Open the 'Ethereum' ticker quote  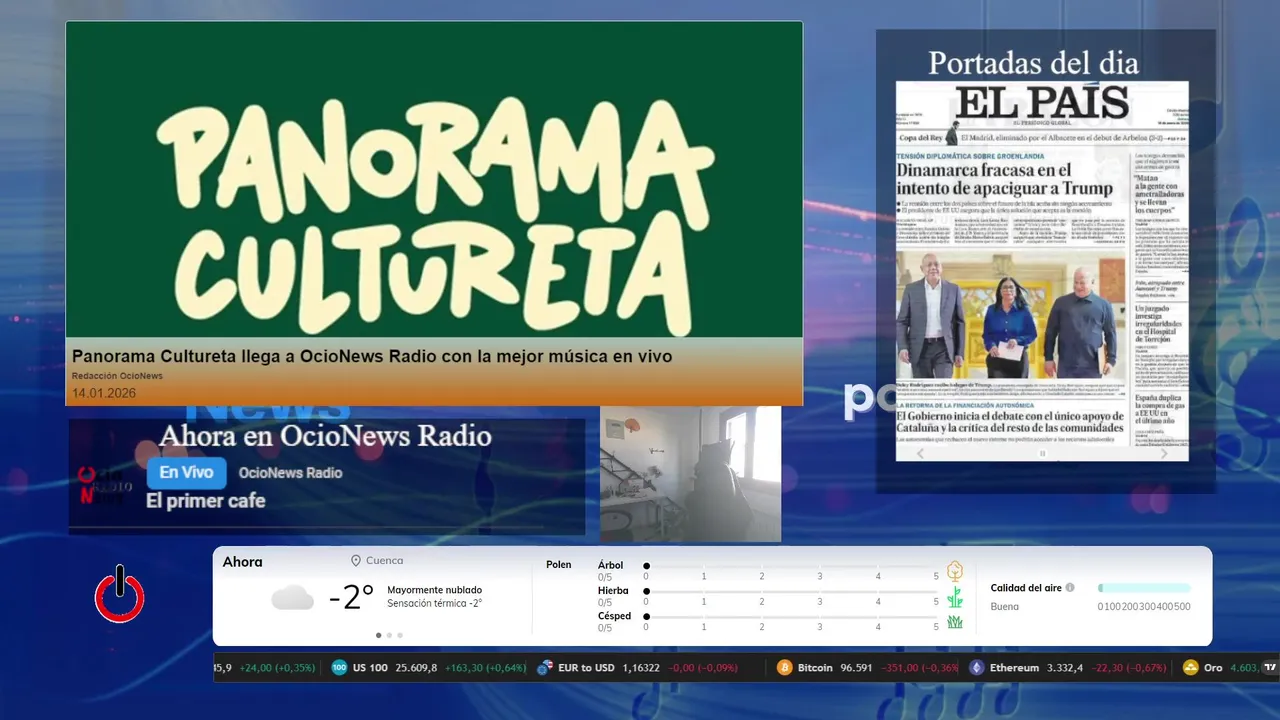pyautogui.click(x=1067, y=667)
